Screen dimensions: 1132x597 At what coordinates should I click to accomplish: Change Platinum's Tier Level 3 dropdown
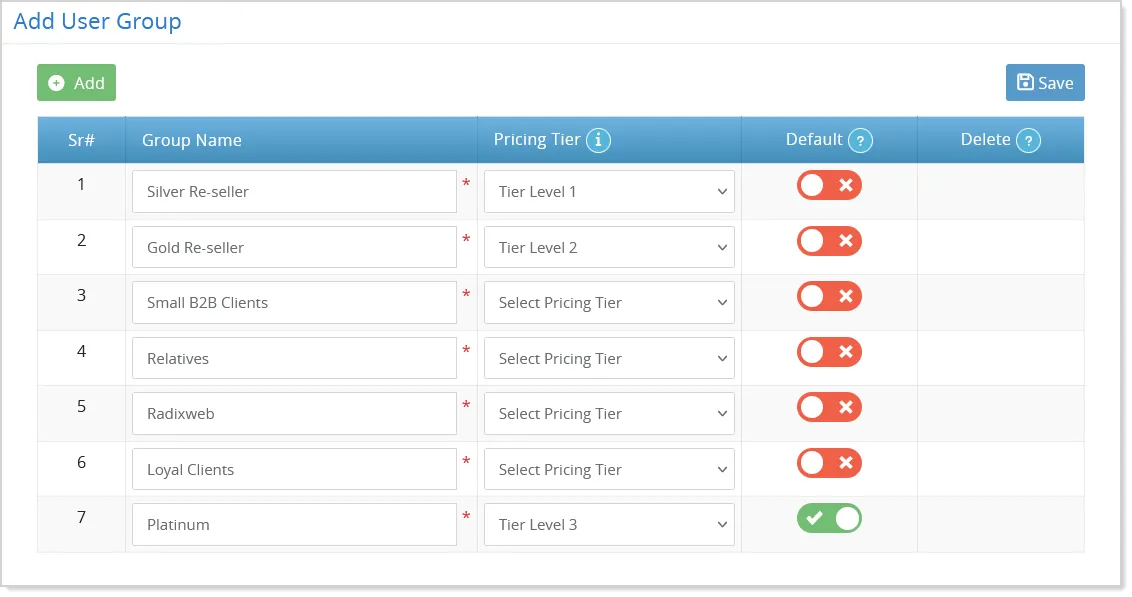609,525
